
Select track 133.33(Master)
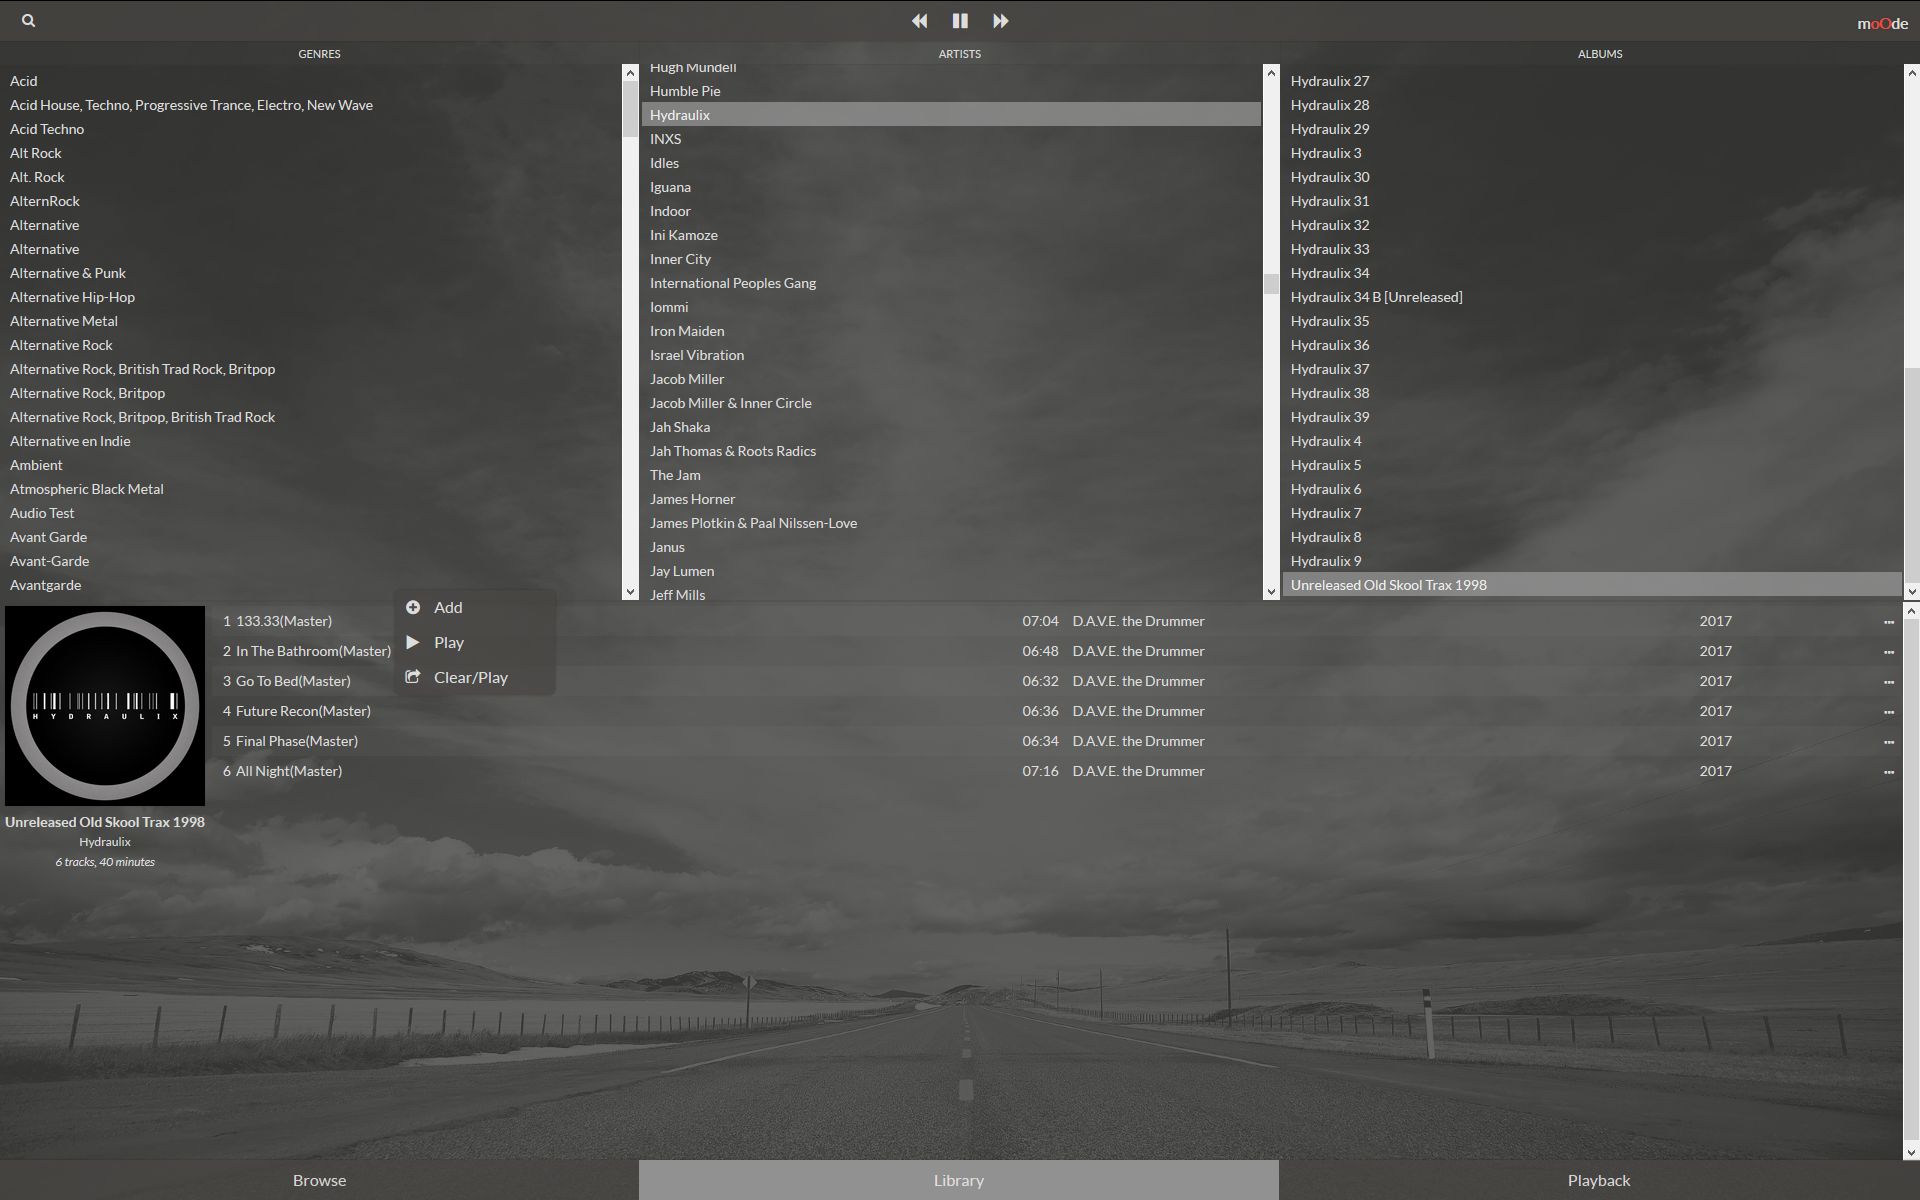pyautogui.click(x=284, y=621)
